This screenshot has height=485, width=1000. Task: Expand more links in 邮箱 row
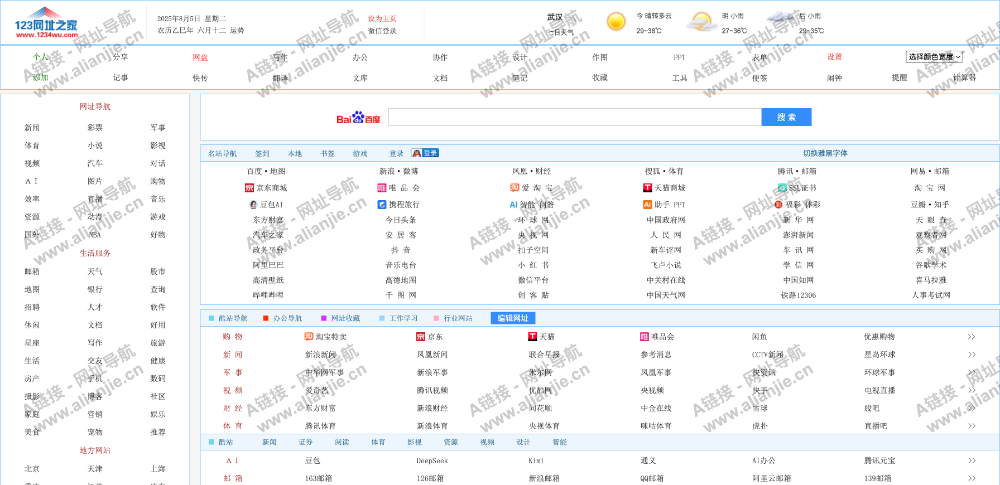(971, 478)
